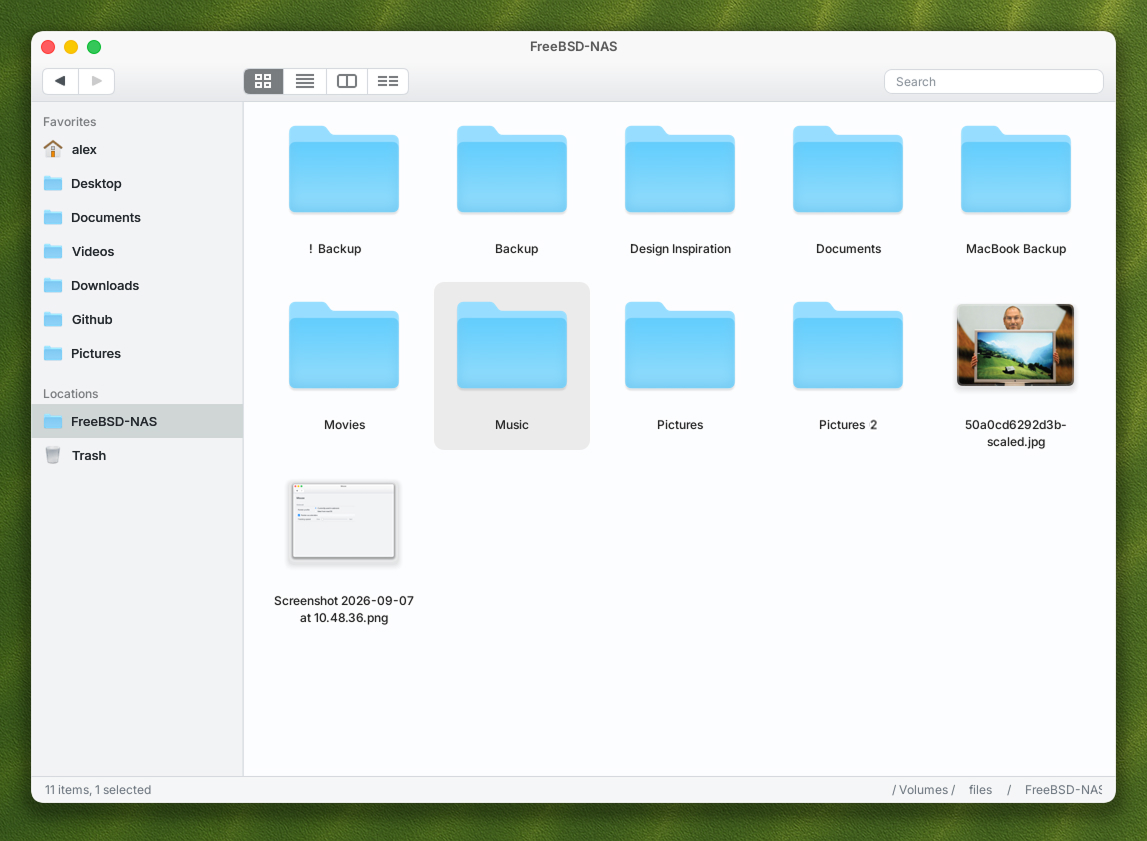1147x841 pixels.
Task: Select the Screenshot 2026-09-07 png thumbnail
Action: click(344, 521)
